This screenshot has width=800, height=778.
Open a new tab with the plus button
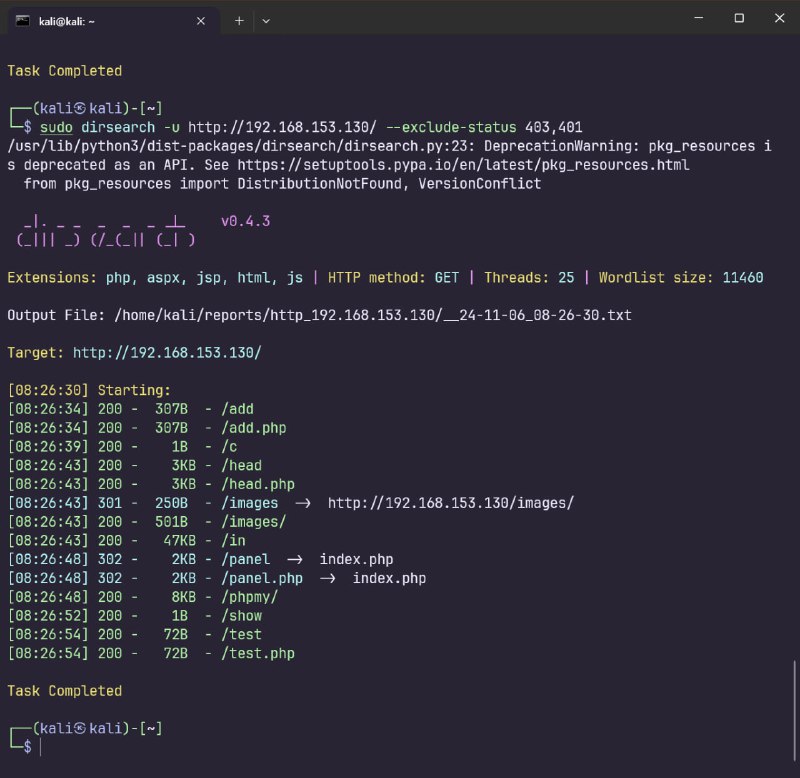(239, 19)
